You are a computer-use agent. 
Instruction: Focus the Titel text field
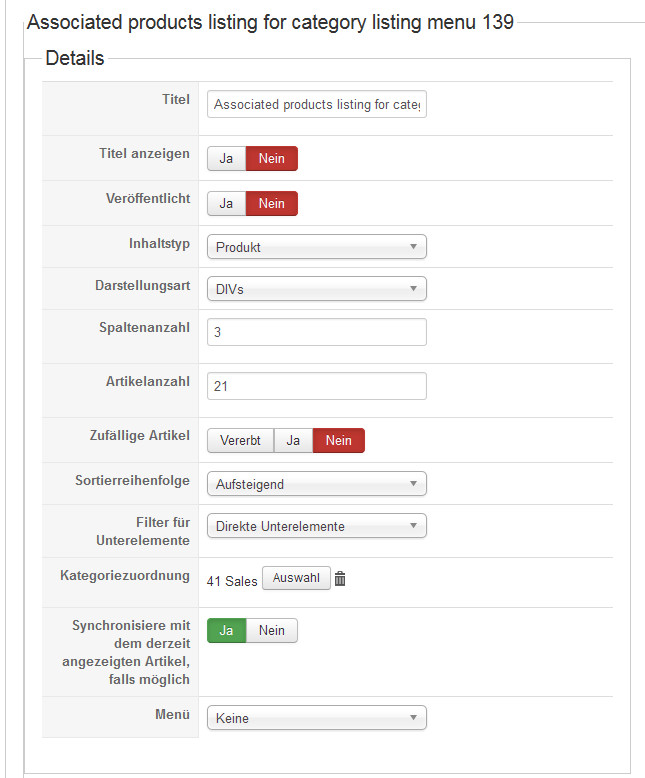coord(316,104)
